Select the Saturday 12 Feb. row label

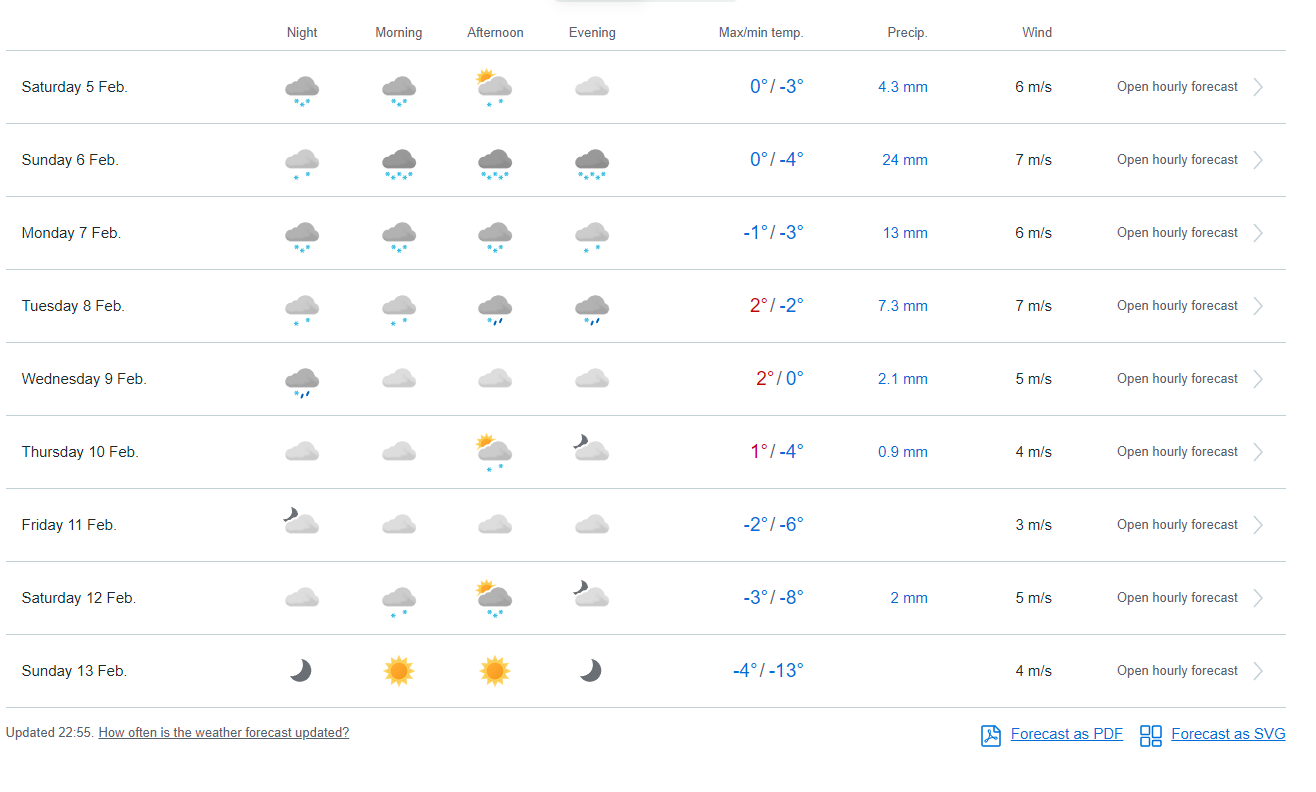tap(78, 598)
